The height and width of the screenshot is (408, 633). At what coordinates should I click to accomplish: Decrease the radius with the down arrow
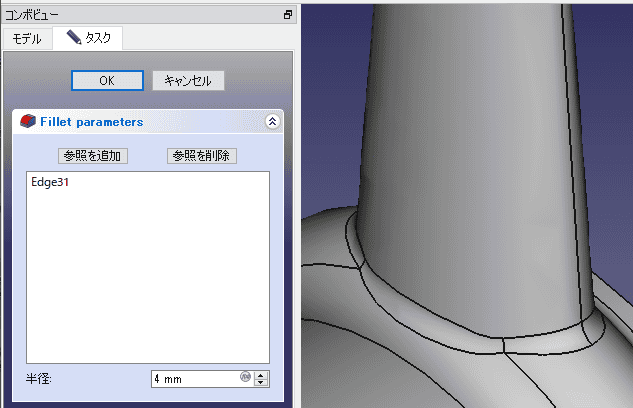coord(261,383)
